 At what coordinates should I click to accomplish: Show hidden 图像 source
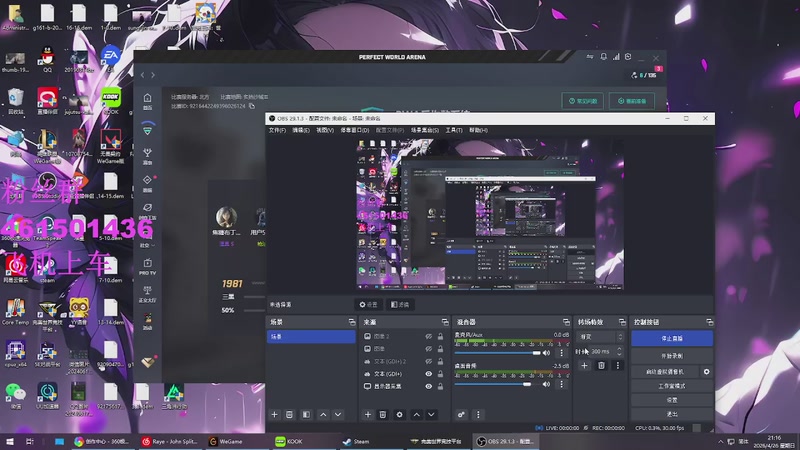pos(429,349)
